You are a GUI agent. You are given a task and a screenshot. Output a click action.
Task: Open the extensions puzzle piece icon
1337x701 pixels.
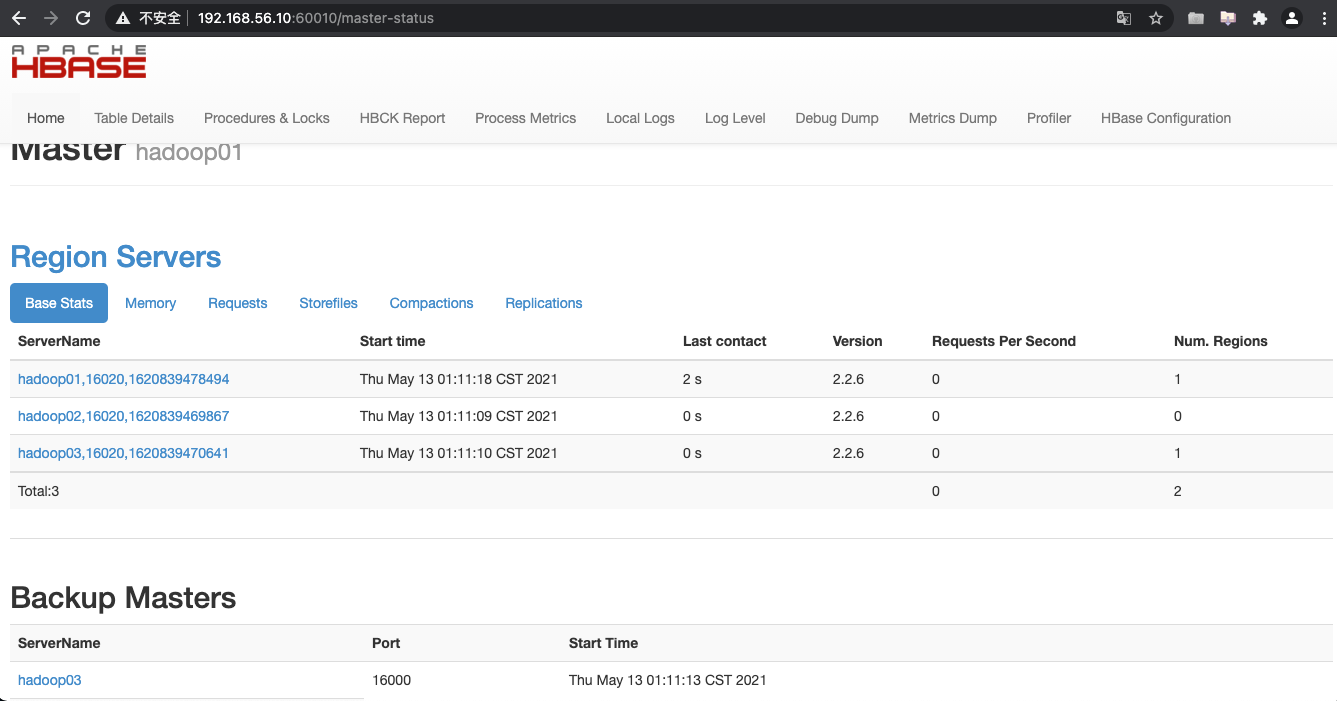[1259, 18]
